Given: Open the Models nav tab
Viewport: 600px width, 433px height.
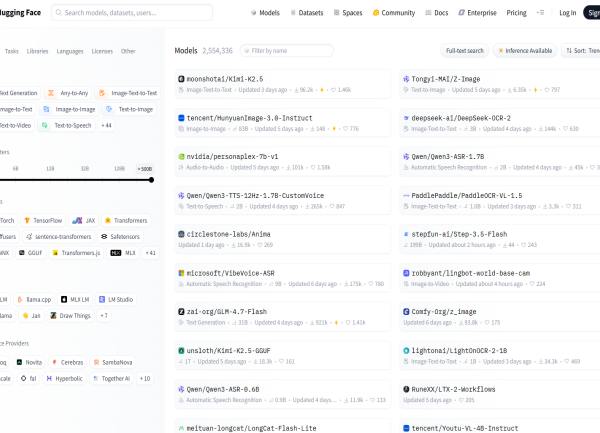Looking at the screenshot, I should click(265, 13).
